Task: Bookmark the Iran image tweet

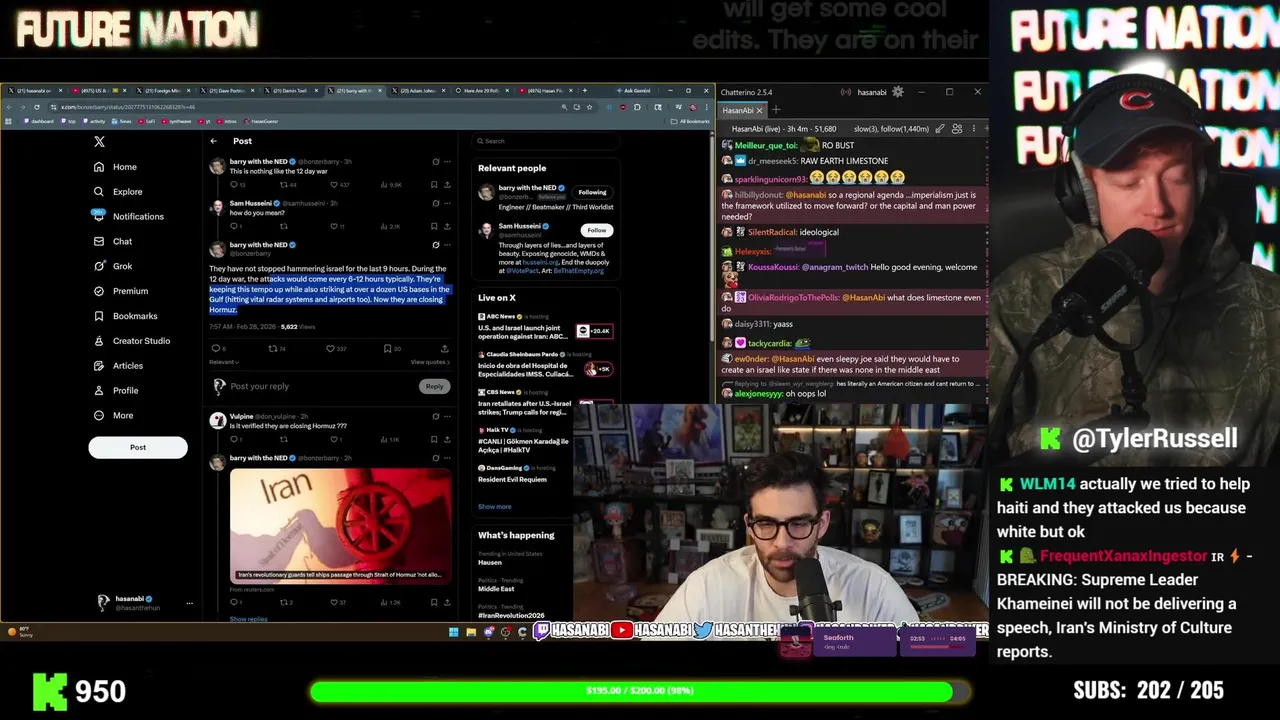Action: (433, 602)
